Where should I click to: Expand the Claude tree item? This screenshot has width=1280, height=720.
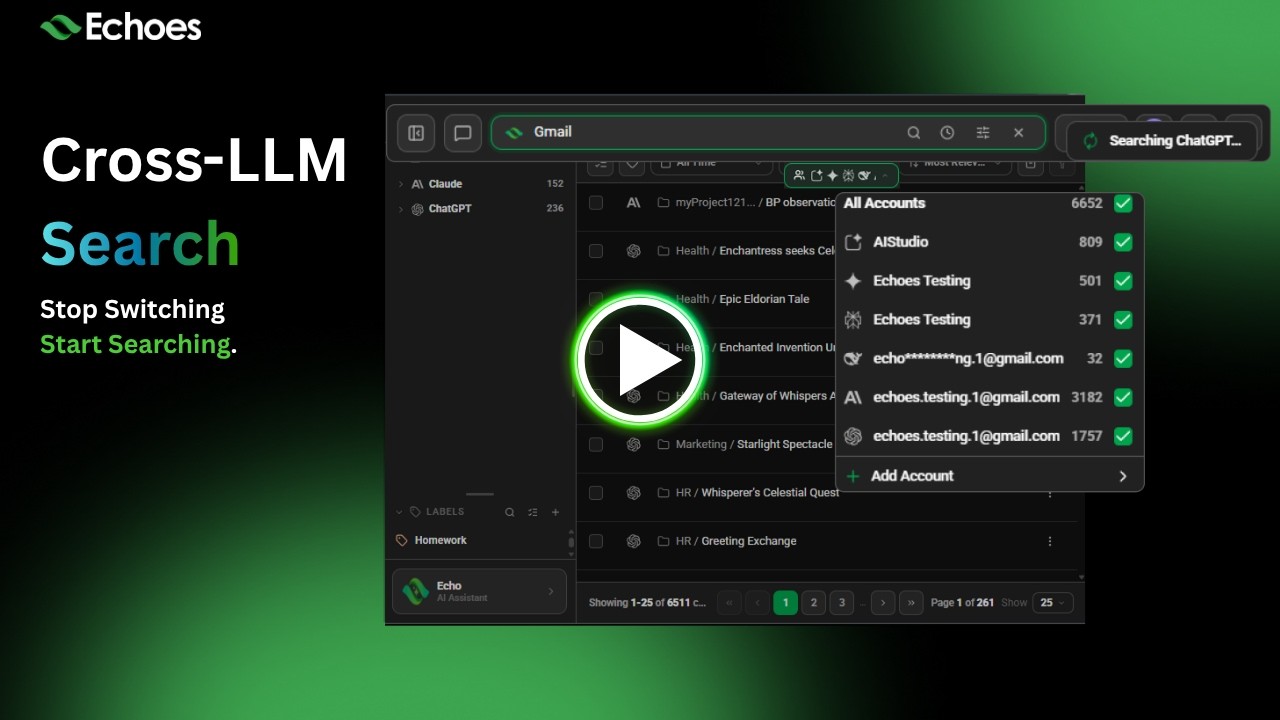pos(401,184)
